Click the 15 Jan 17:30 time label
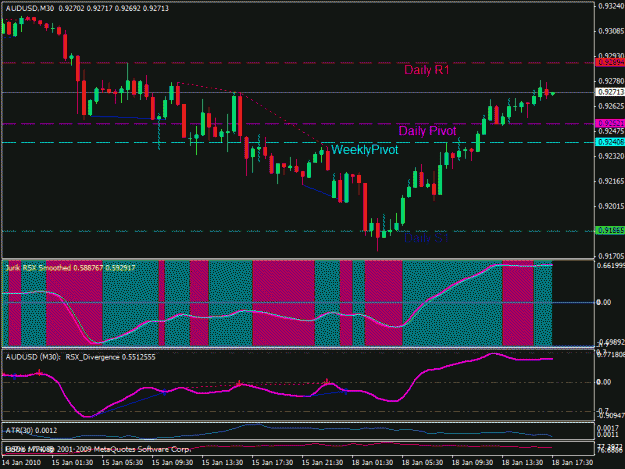 click(x=272, y=463)
